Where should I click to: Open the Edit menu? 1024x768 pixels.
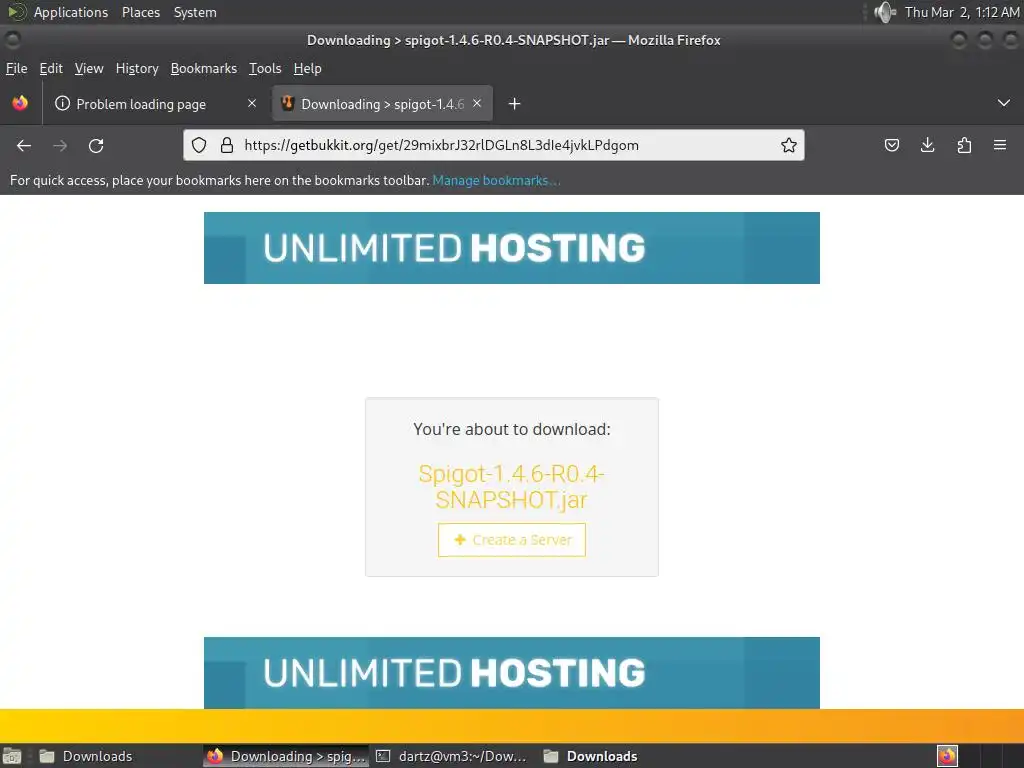(x=51, y=69)
